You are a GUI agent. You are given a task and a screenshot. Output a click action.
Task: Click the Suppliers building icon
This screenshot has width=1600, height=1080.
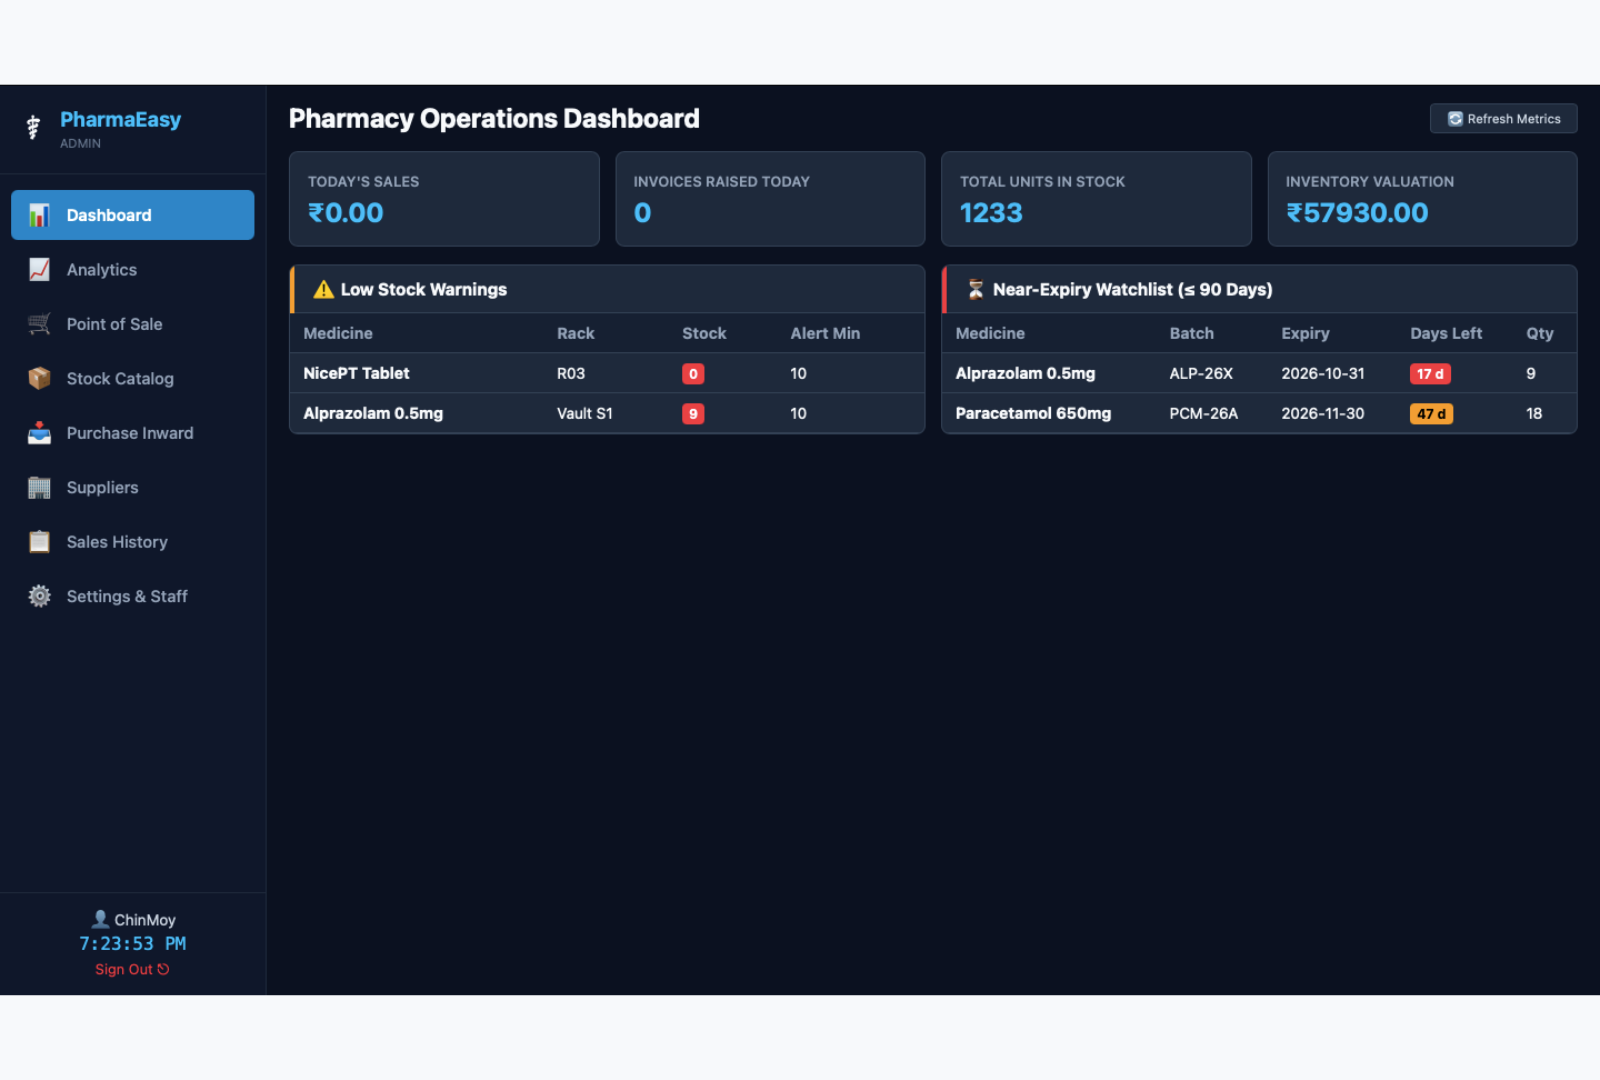39,487
